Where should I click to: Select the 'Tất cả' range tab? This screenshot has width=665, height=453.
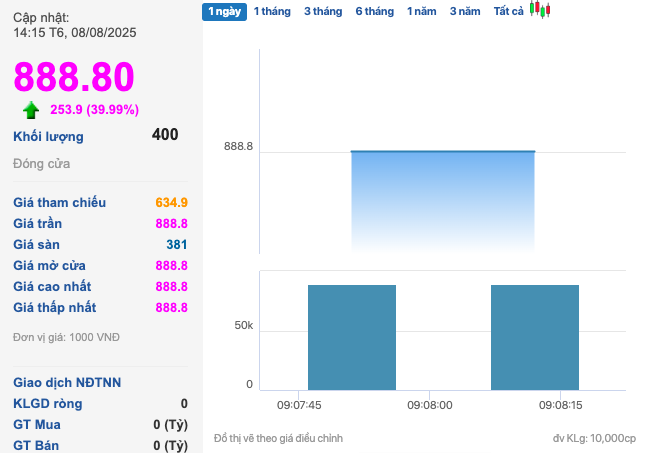coord(508,12)
